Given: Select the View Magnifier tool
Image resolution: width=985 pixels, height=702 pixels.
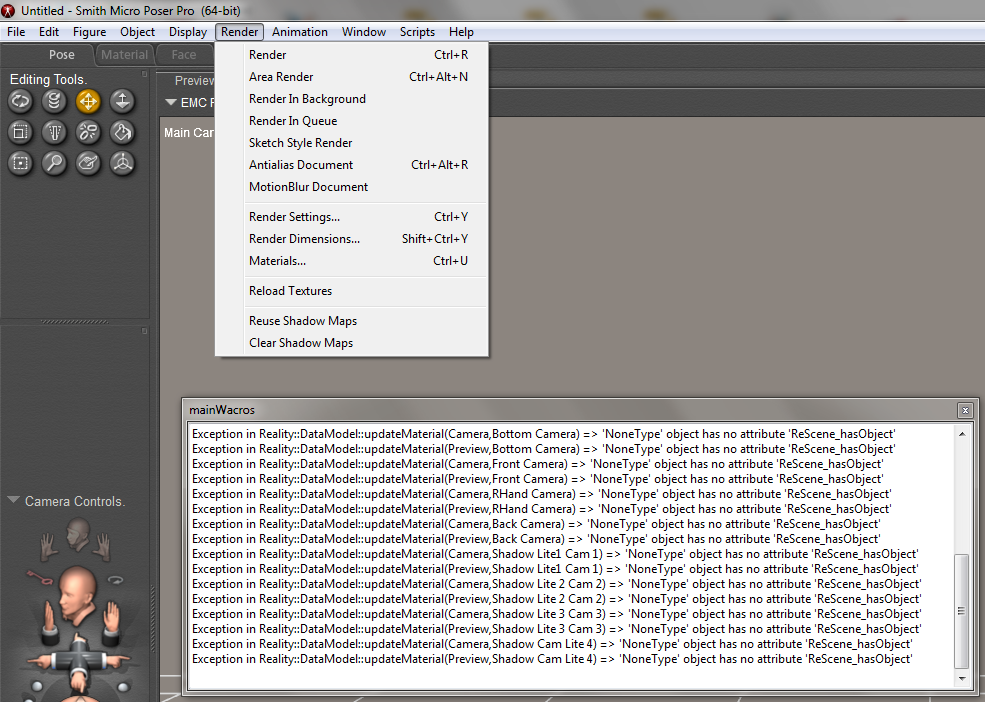Looking at the screenshot, I should 54,163.
